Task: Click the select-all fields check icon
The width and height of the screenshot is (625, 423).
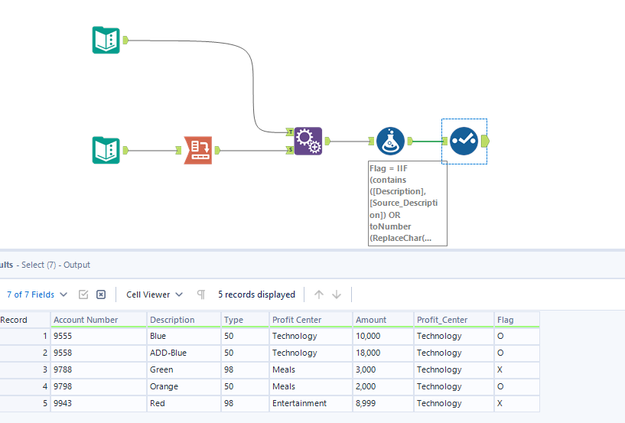Action: [x=83, y=295]
